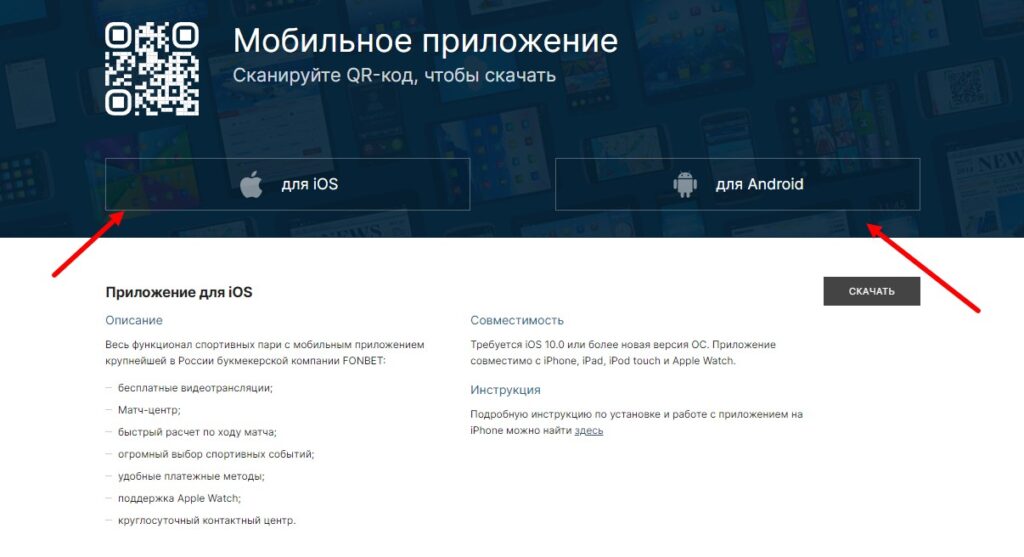Screen dimensions: 1024x557
Task: Click the "Требуется iOS 10.0" compatibility text
Action: (x=623, y=353)
